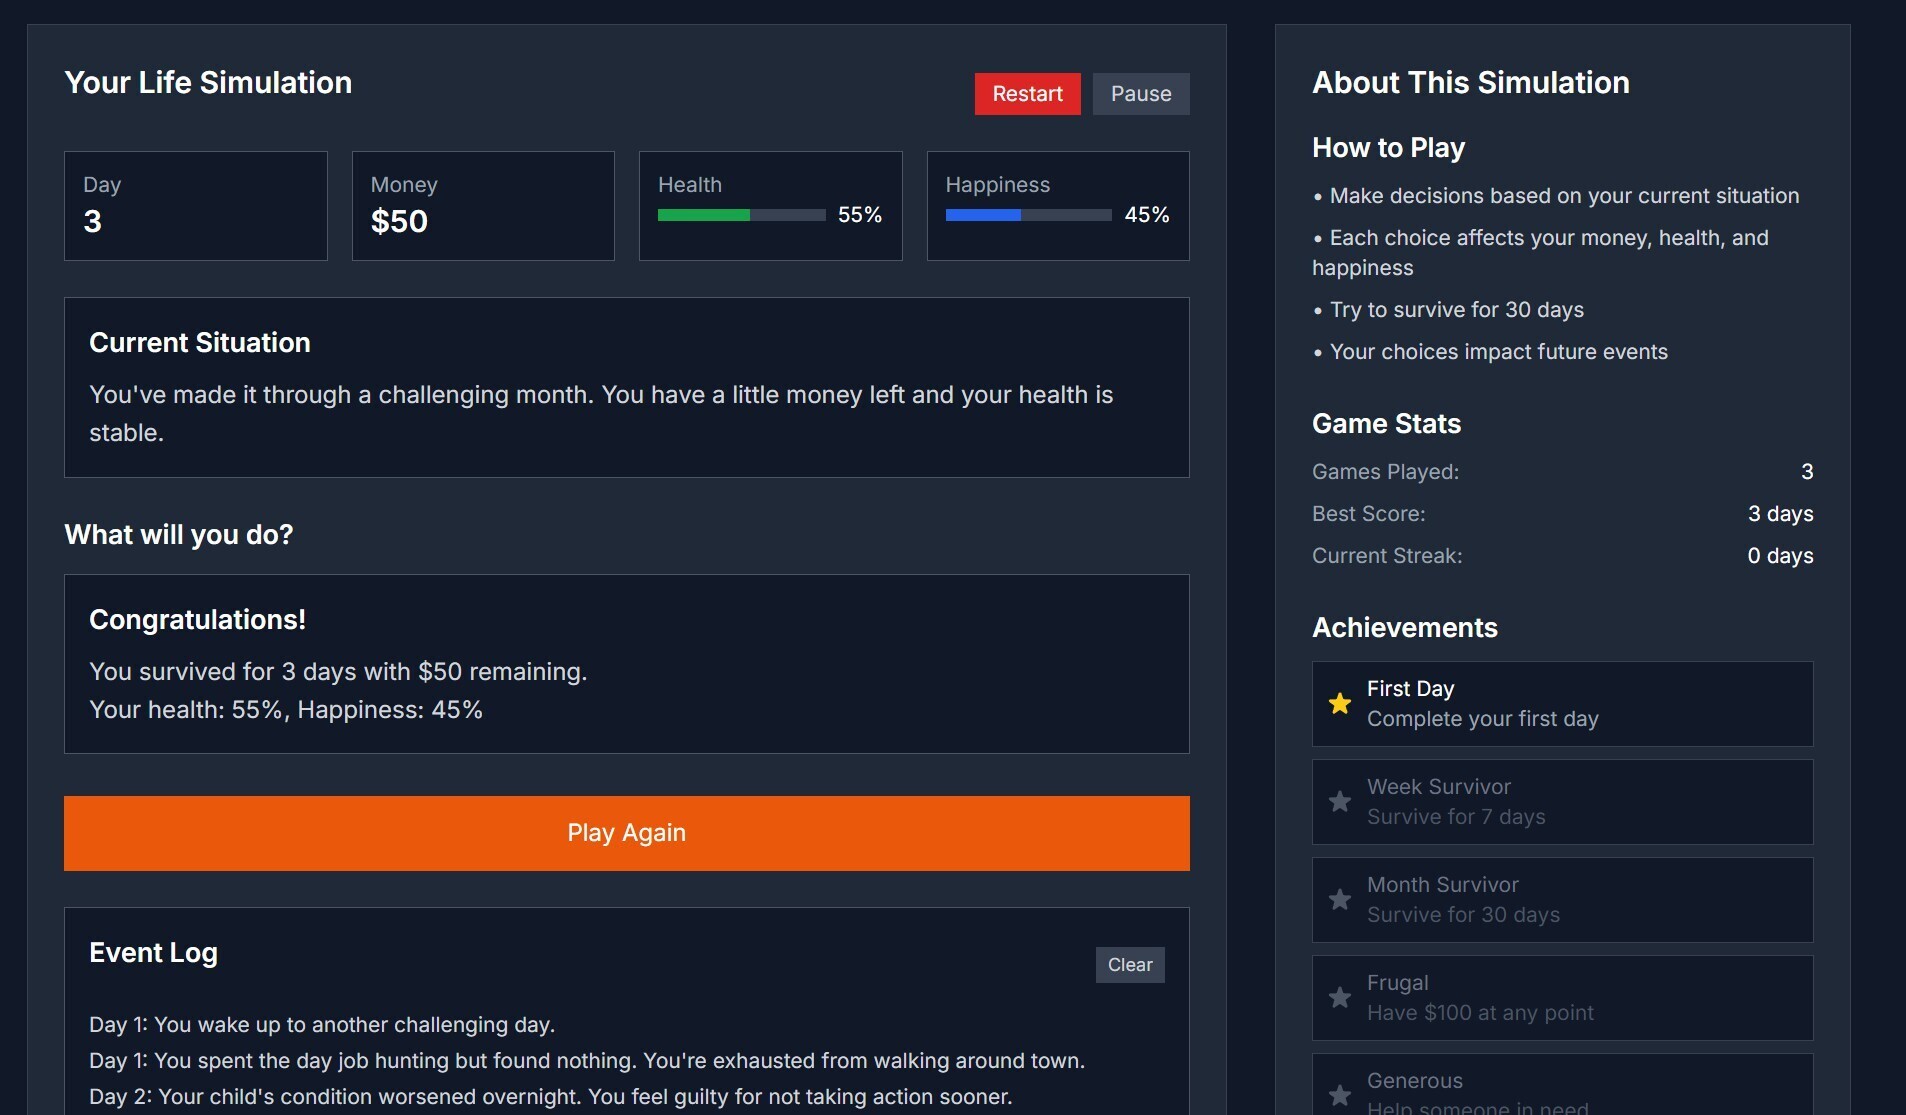Click the blue Happiness progress bar
Viewport: 1906px width, 1115px height.
pos(1028,215)
